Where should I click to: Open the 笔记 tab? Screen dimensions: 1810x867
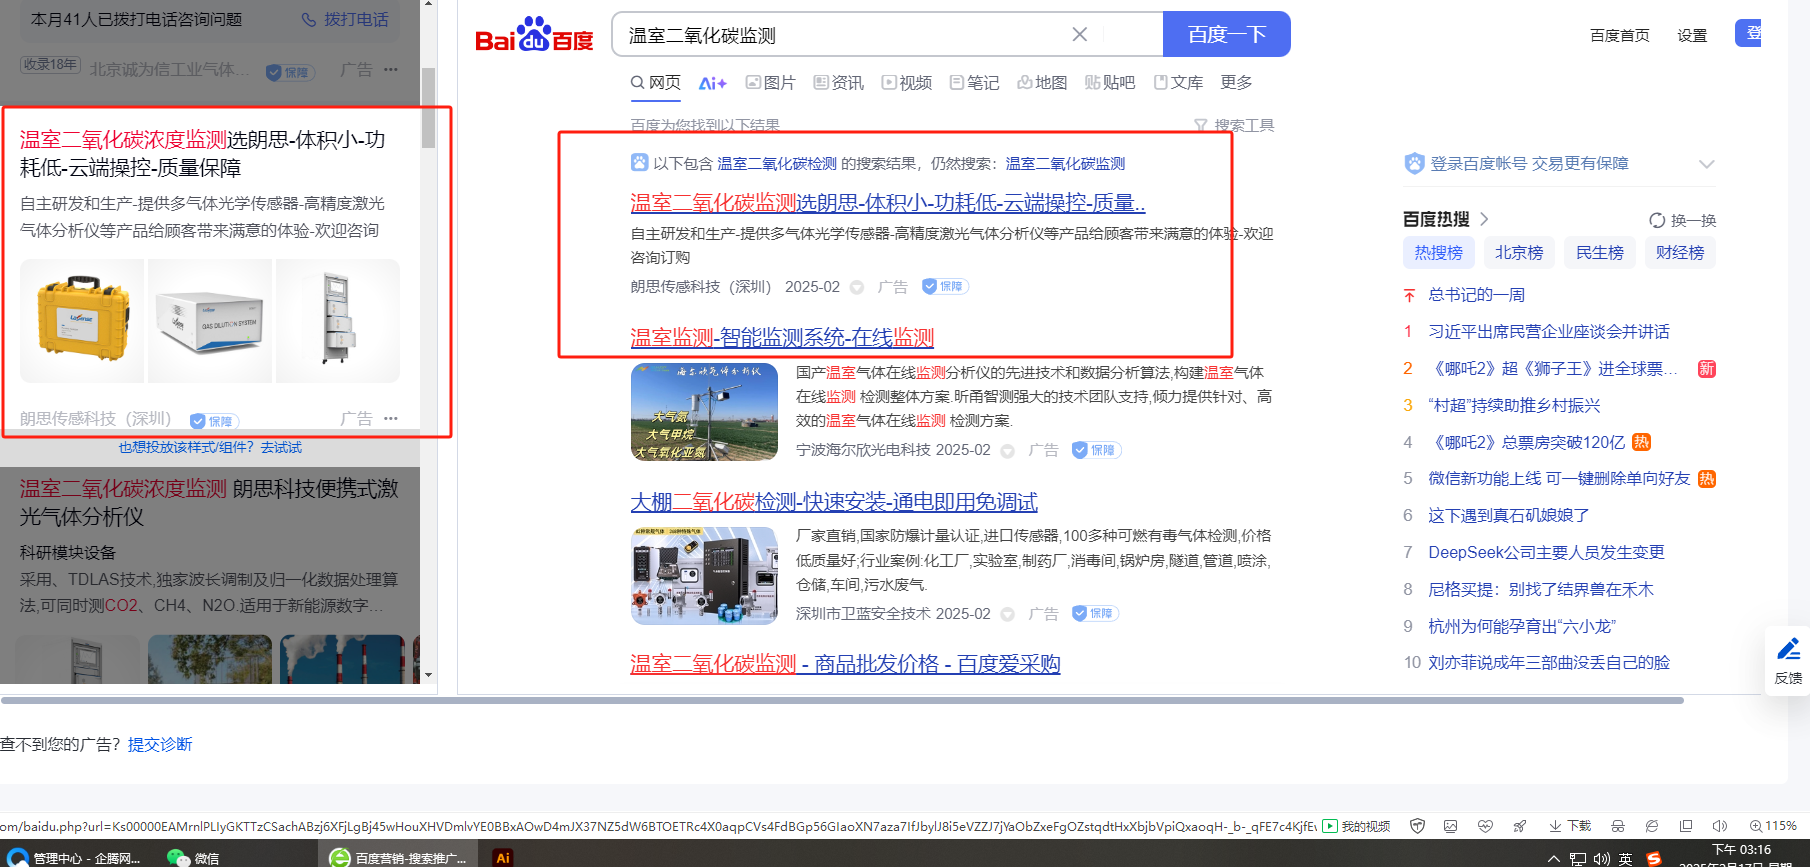click(x=975, y=83)
